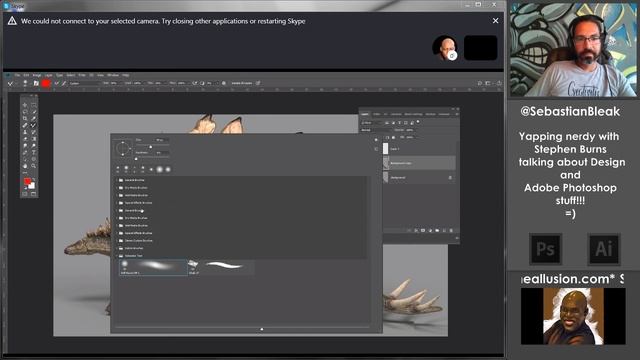Open the layer blend mode dropdown
The image size is (640, 360).
coord(375,130)
